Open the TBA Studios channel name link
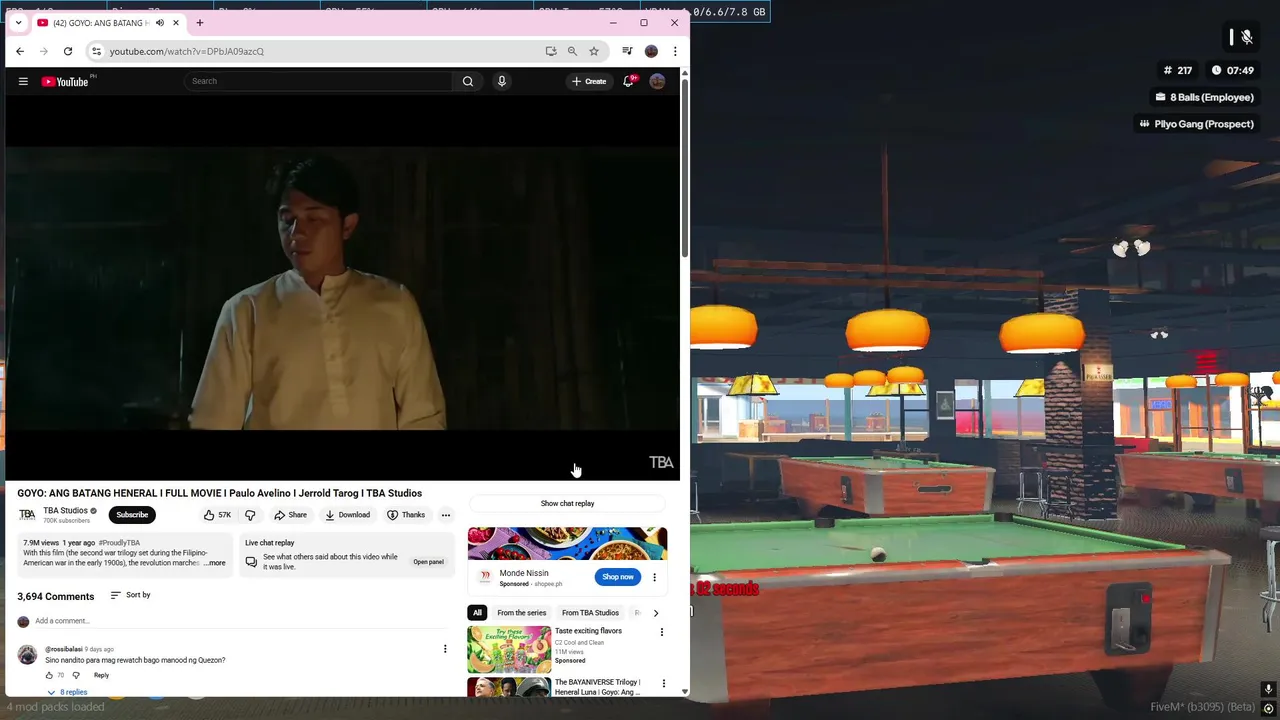This screenshot has height=720, width=1280. click(65, 511)
